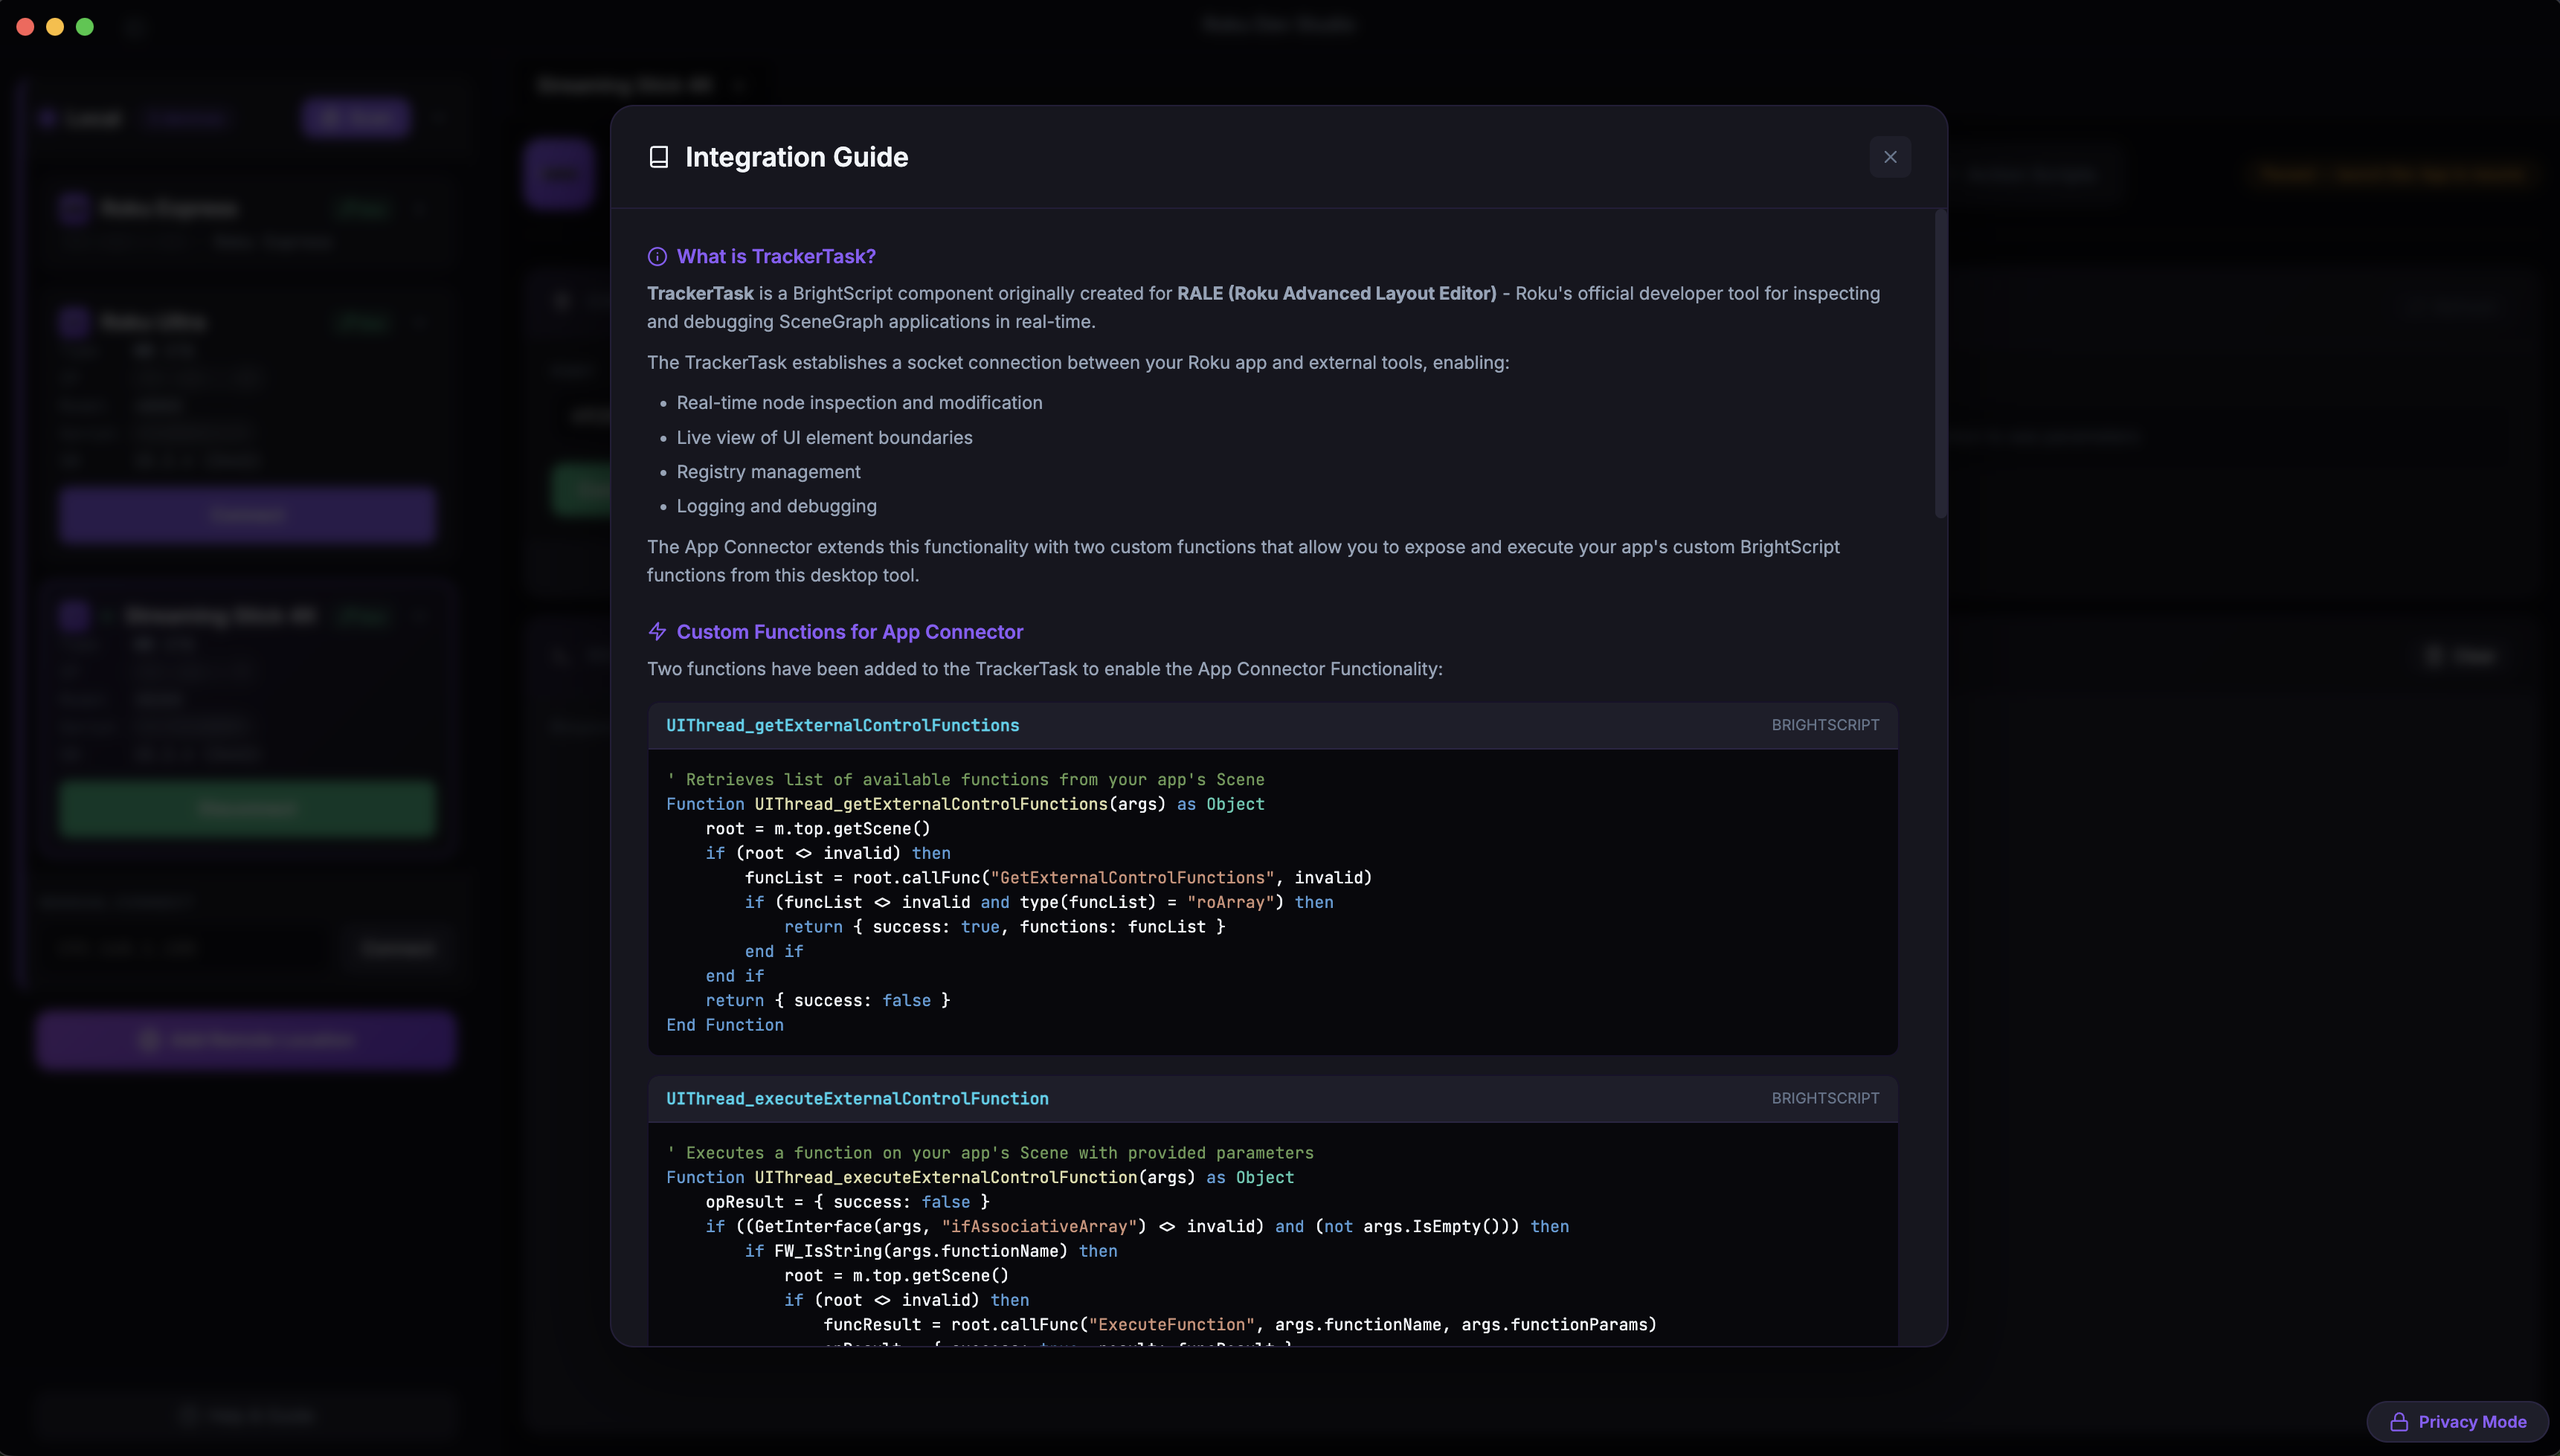2560x1456 pixels.
Task: Click the 'Integration Guide' title text
Action: point(796,157)
